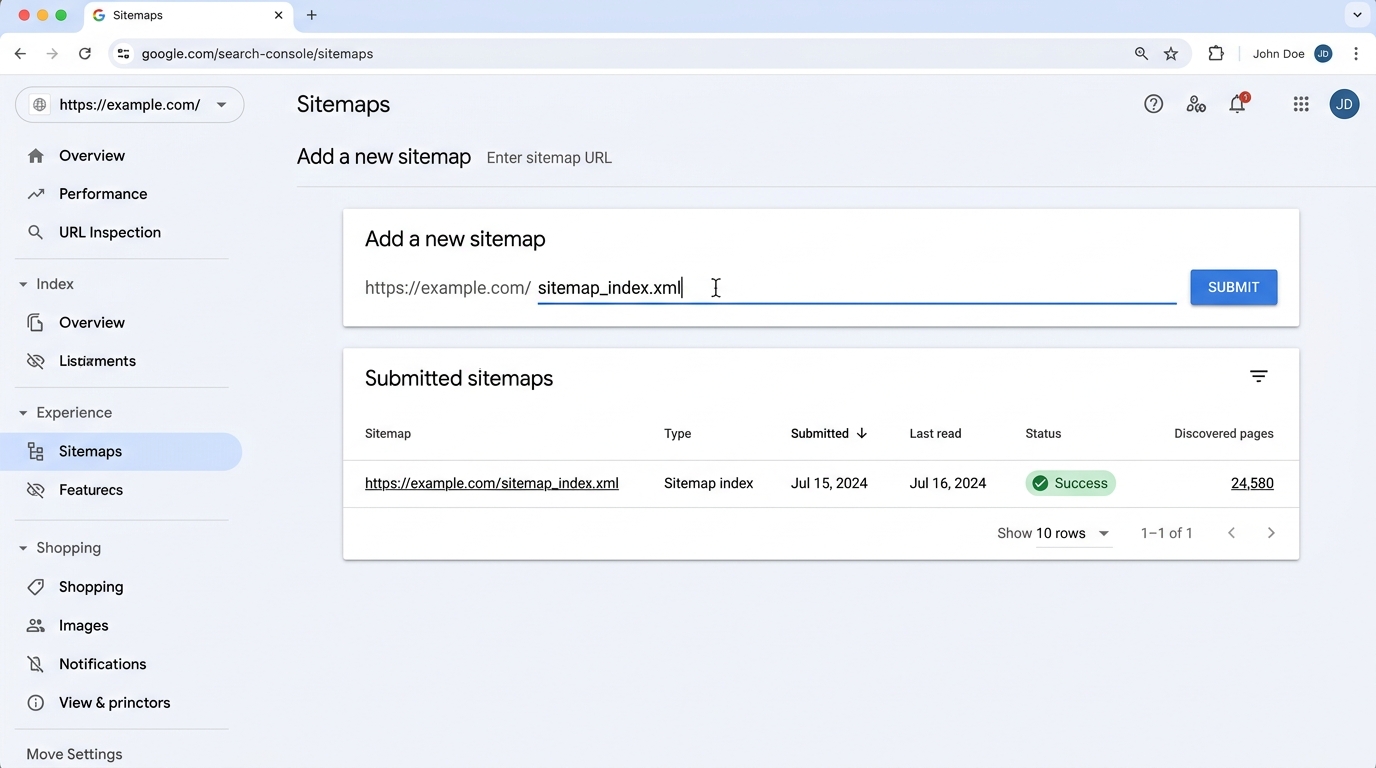Click the Success status badge
Viewport: 1376px width, 768px height.
coord(1070,483)
